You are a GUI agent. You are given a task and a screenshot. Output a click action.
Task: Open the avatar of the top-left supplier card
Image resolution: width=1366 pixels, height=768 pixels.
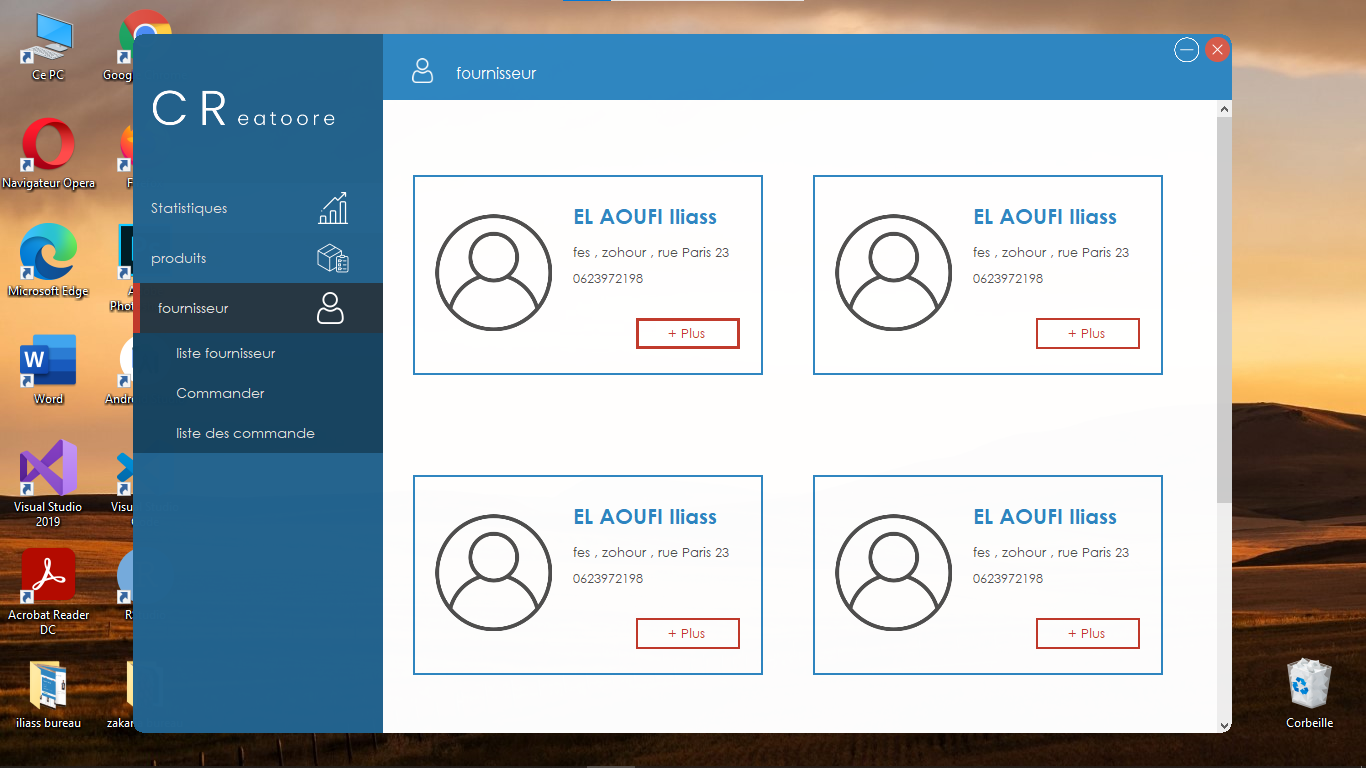click(493, 272)
